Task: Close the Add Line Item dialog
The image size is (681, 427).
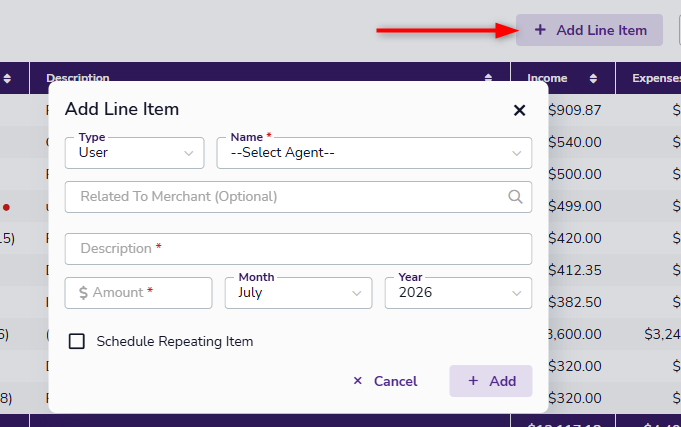Action: click(519, 110)
